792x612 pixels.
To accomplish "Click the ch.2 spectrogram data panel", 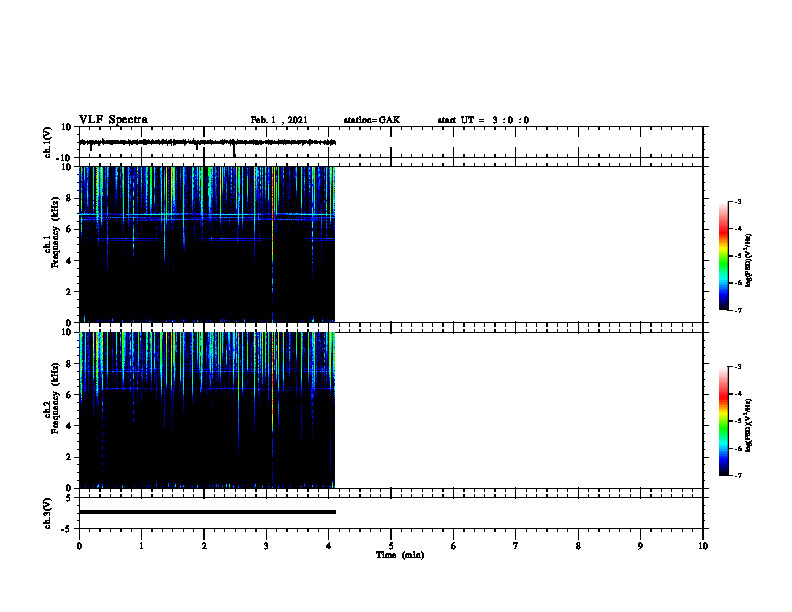I will pyautogui.click(x=207, y=410).
